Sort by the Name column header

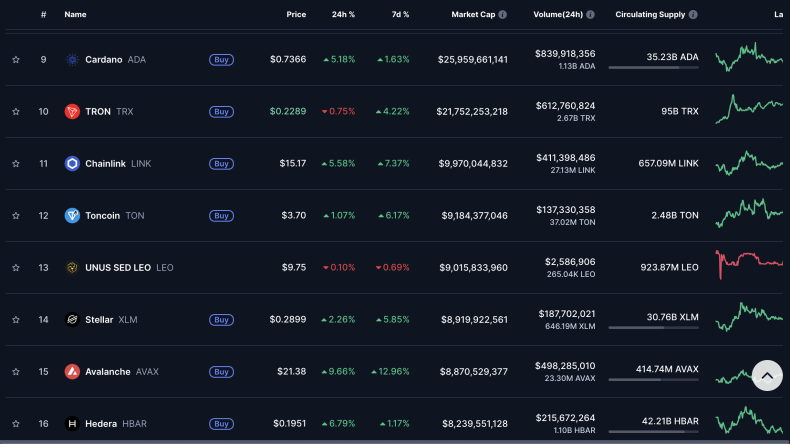(75, 15)
